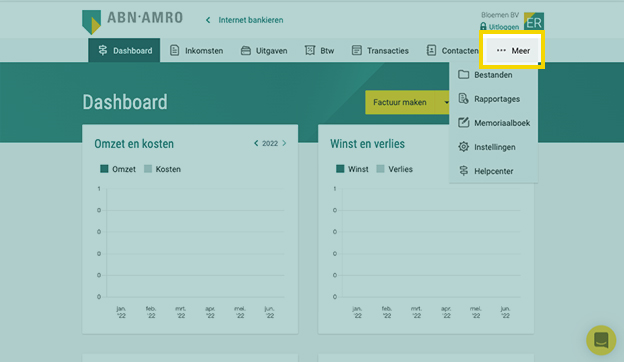Open the chat bubble icon

601,340
